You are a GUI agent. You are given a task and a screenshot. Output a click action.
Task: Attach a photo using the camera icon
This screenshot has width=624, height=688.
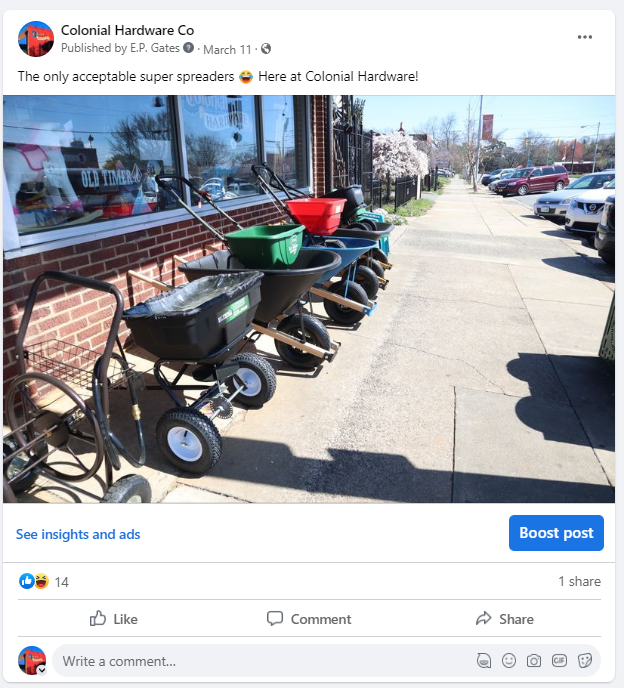pos(534,660)
